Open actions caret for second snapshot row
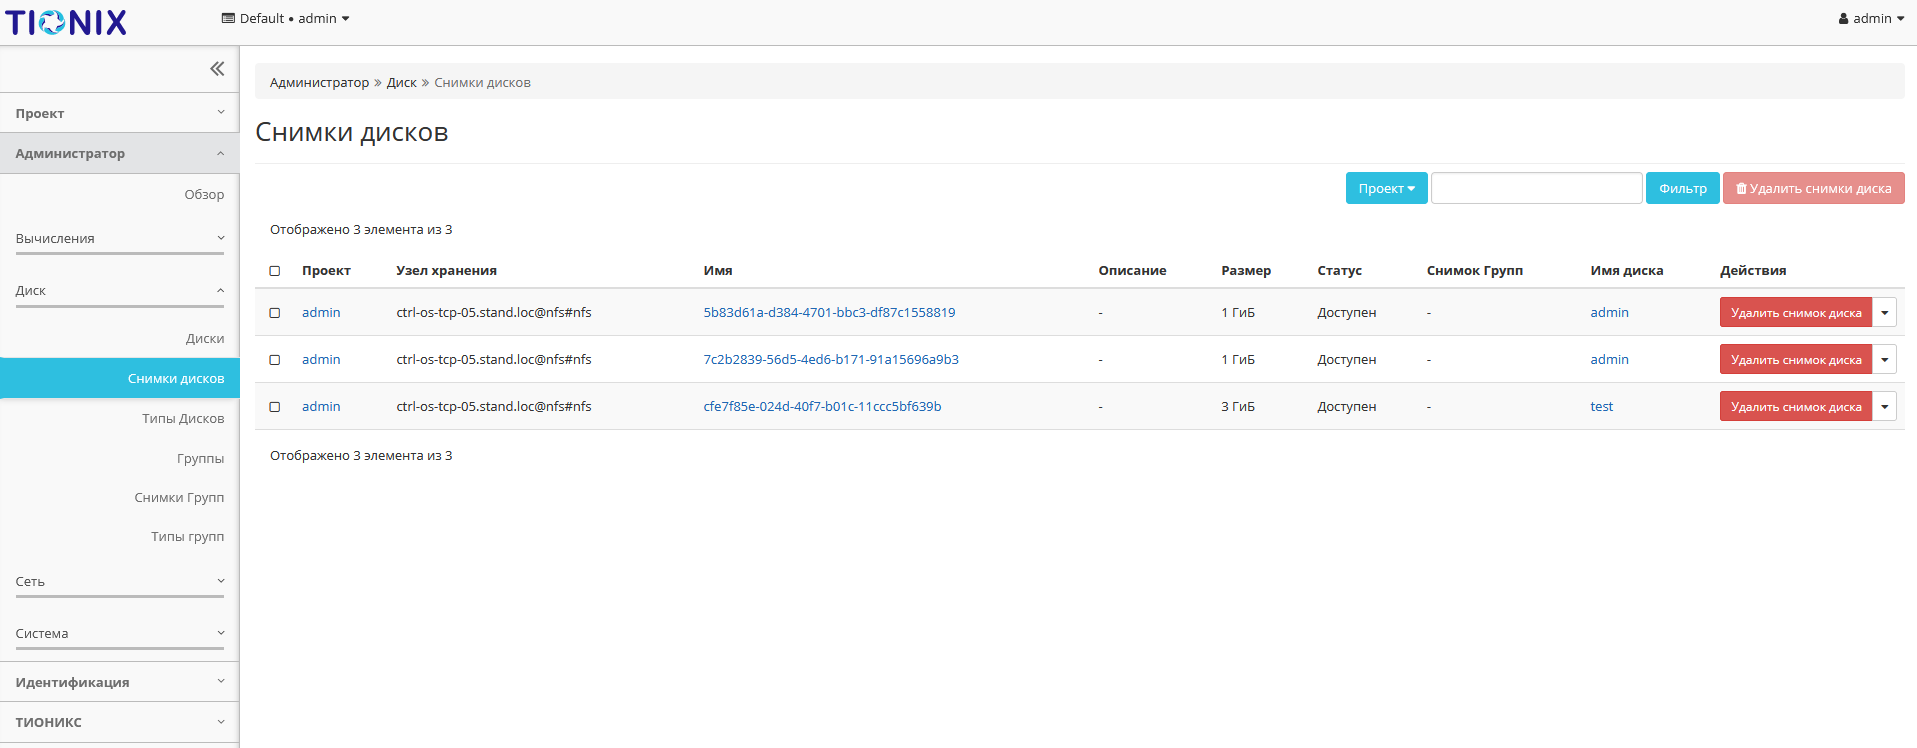 point(1884,360)
